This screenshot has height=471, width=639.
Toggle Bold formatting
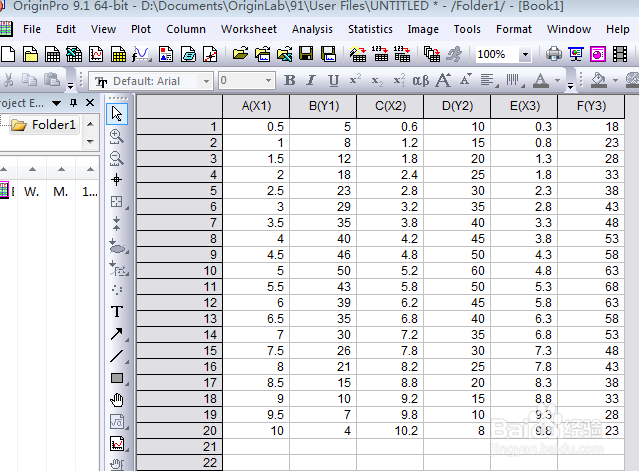[x=289, y=80]
